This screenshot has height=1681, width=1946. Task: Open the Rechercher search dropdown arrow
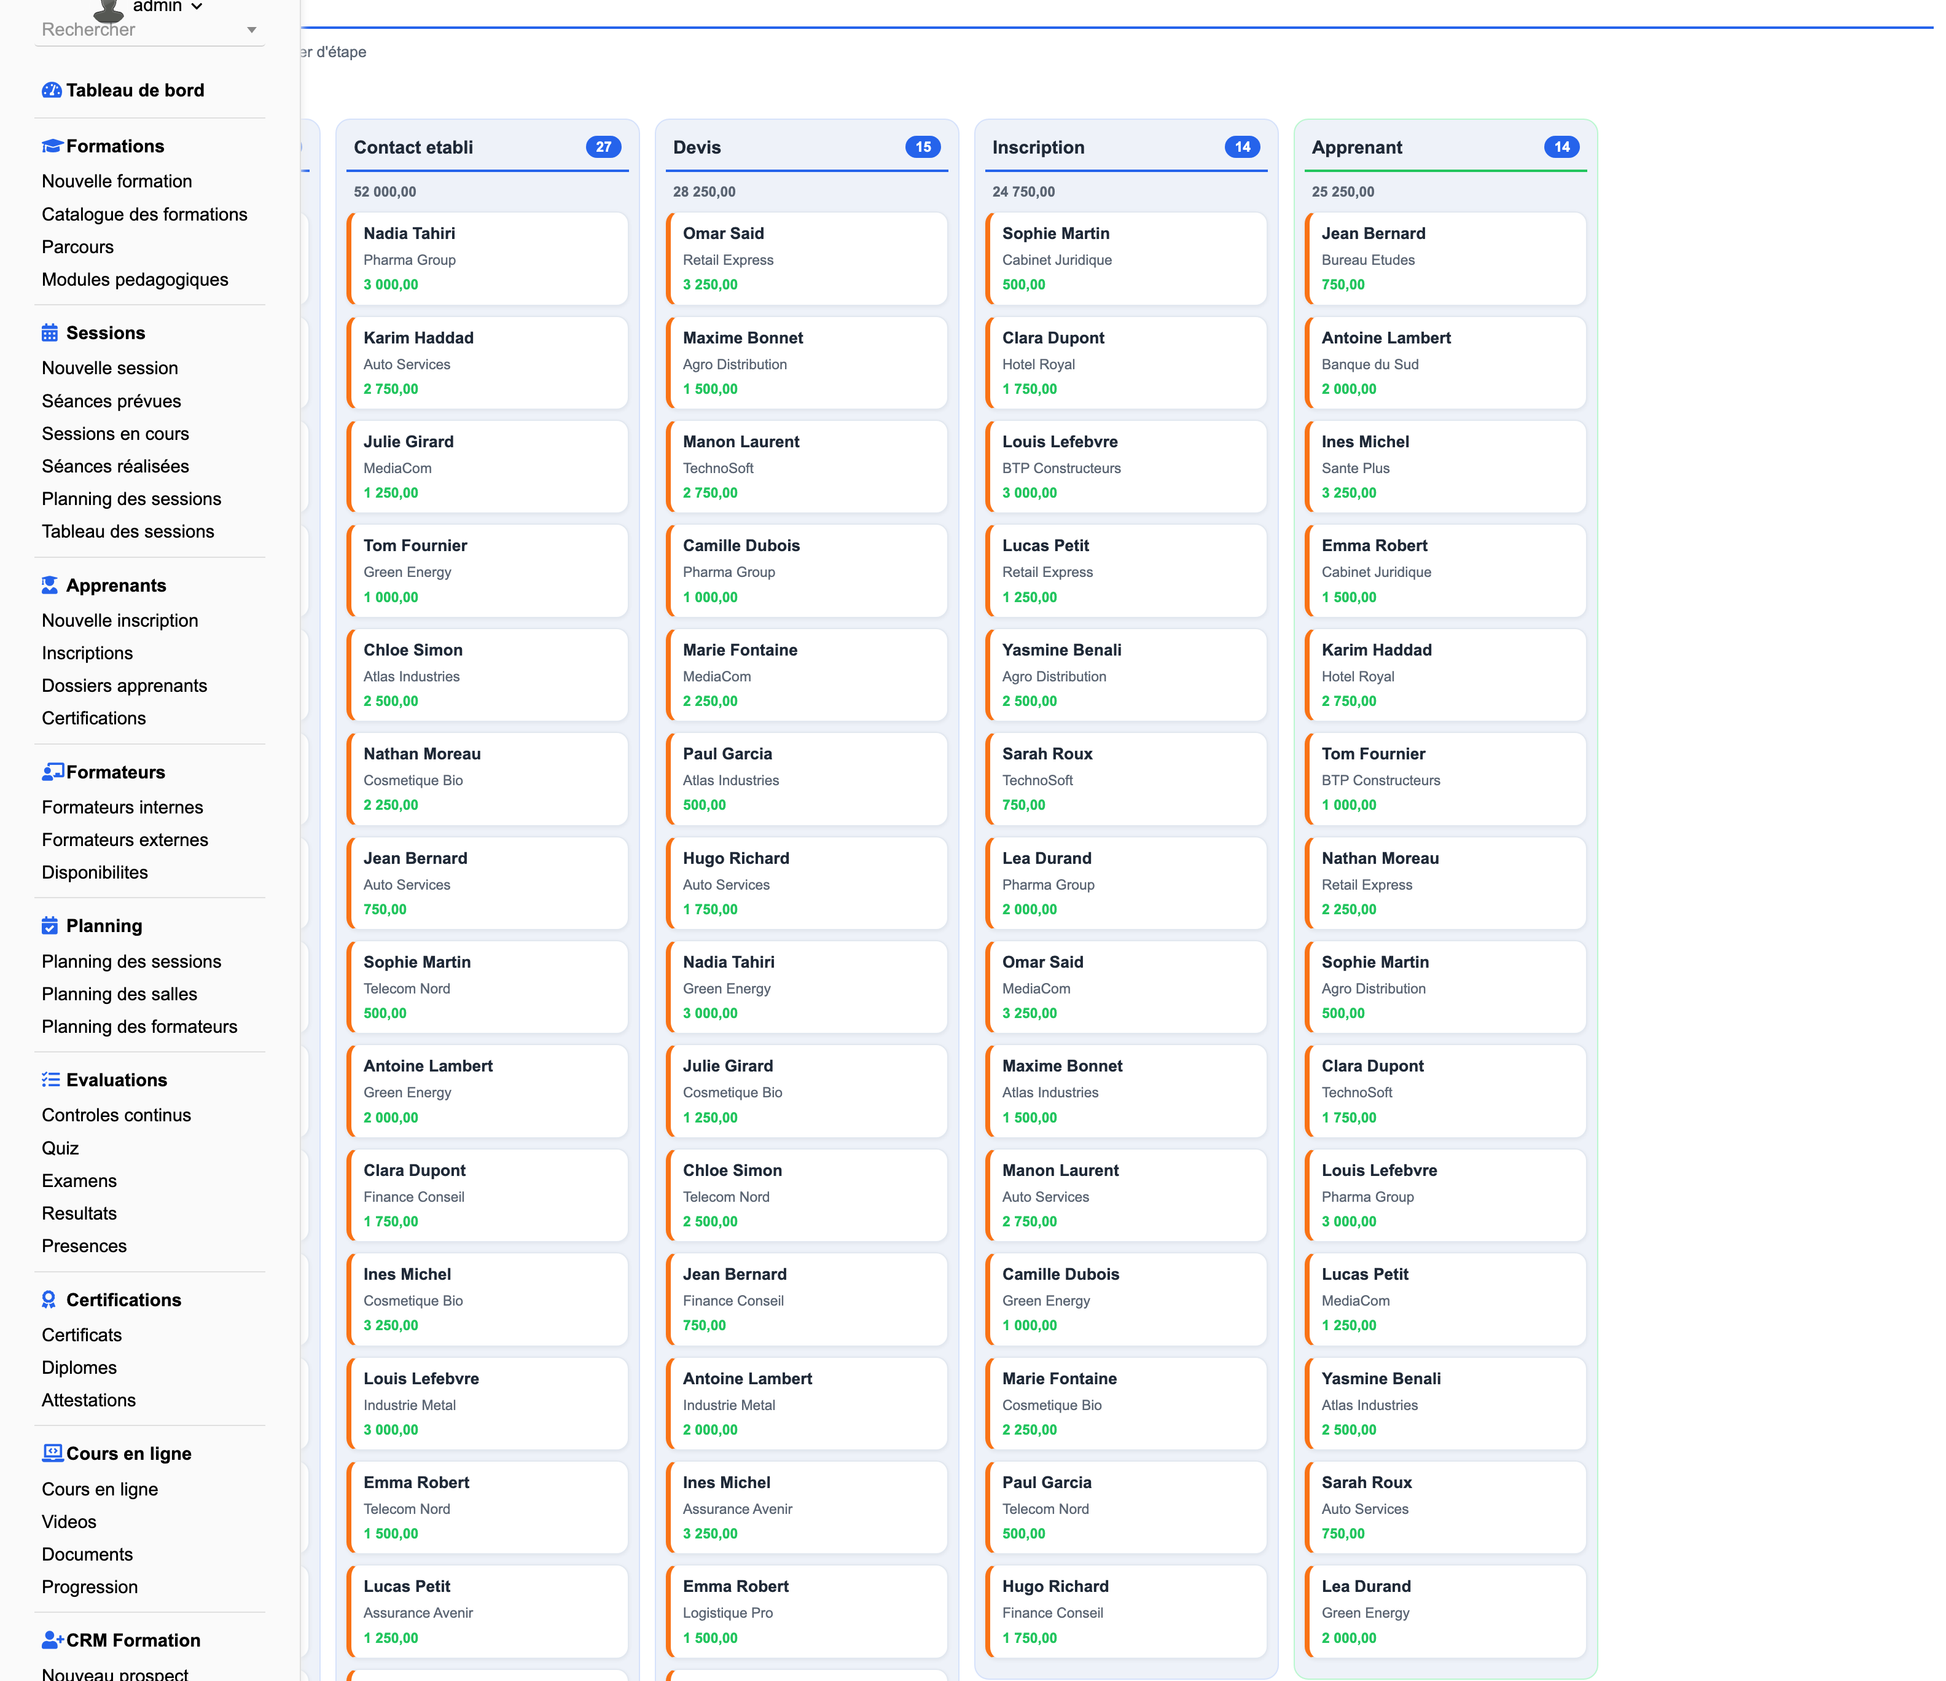252,30
